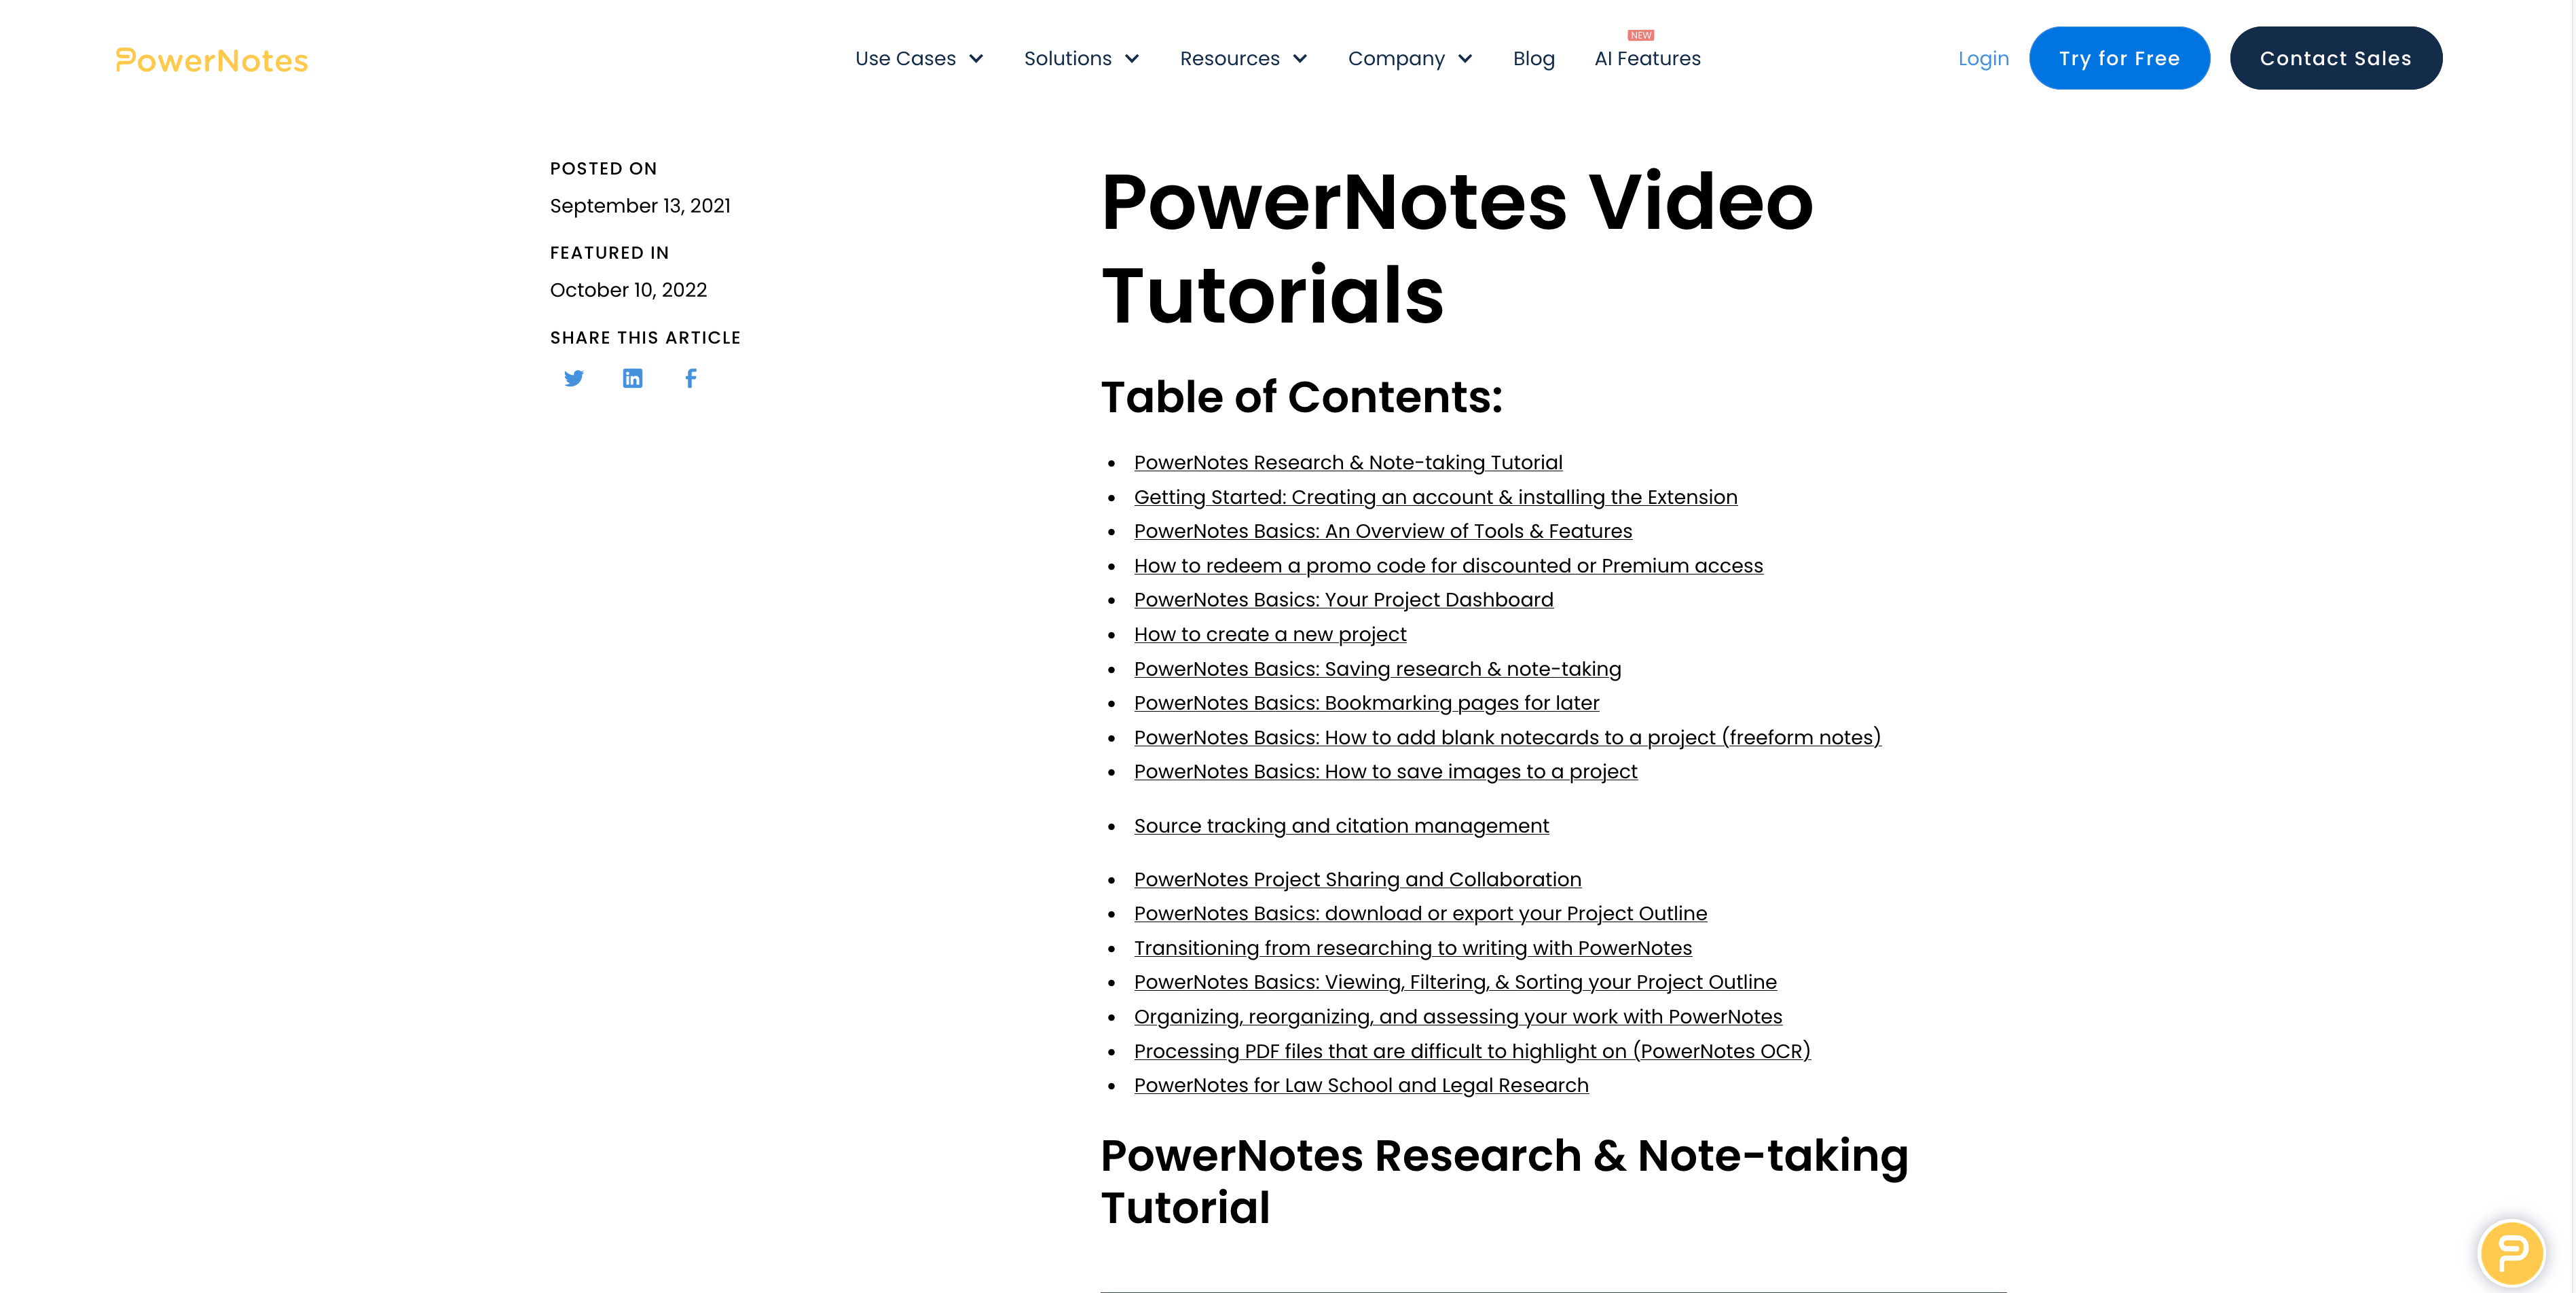Click the LinkedIn share icon
The image size is (2576, 1293).
tap(633, 378)
